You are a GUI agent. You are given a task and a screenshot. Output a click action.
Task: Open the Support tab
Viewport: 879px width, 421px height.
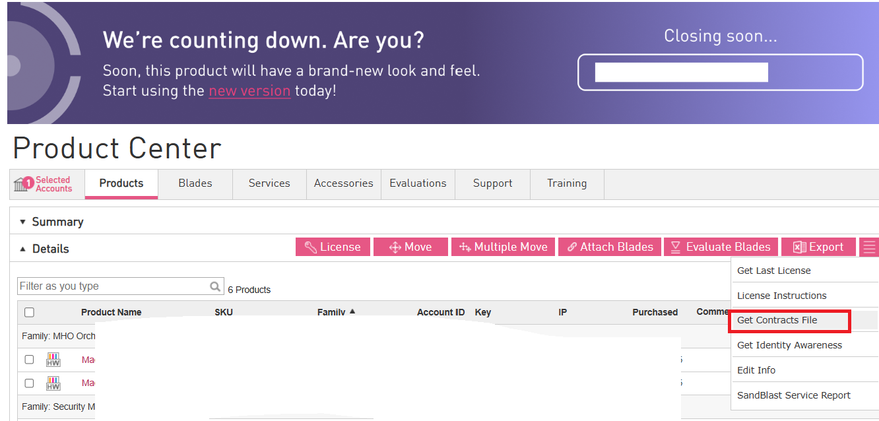492,183
